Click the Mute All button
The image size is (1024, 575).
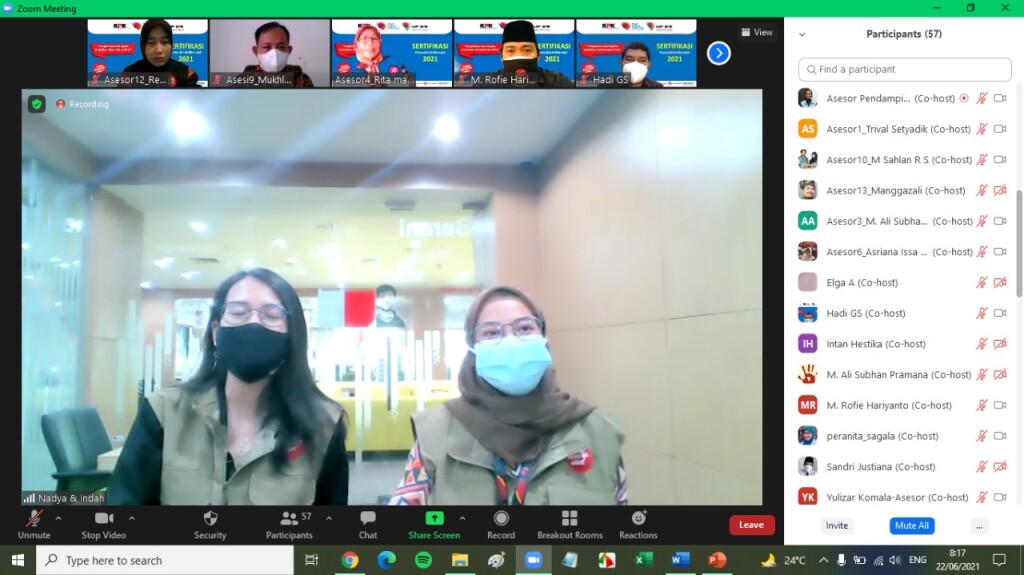point(912,526)
